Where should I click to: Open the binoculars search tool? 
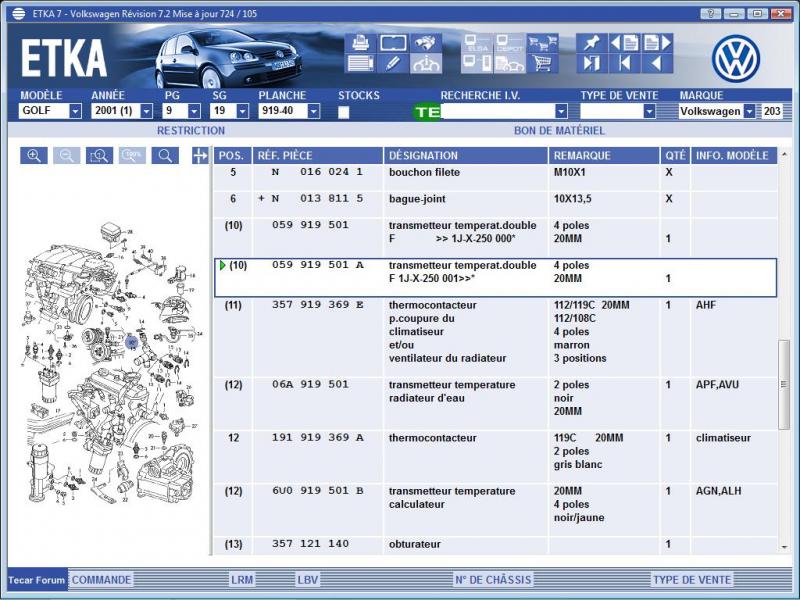[x=426, y=43]
